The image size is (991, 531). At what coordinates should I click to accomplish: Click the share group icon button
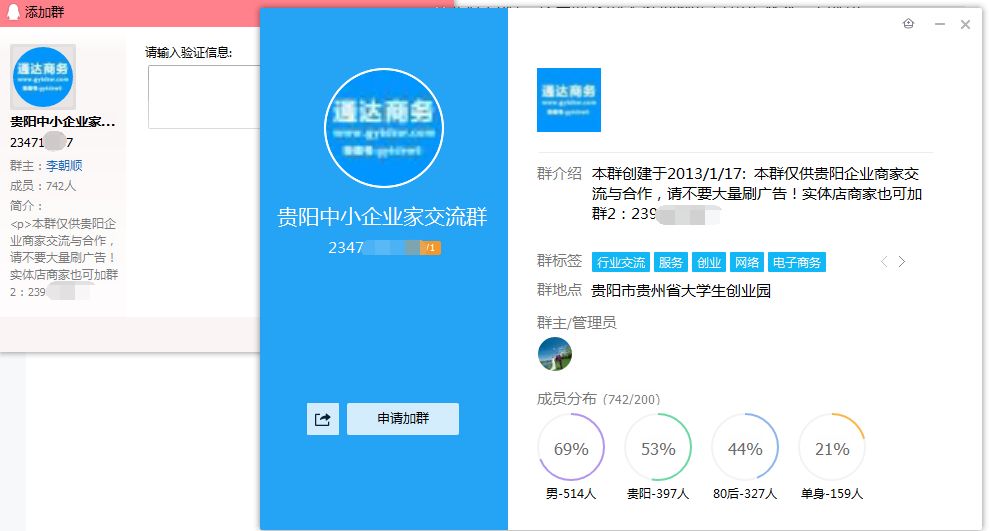322,420
